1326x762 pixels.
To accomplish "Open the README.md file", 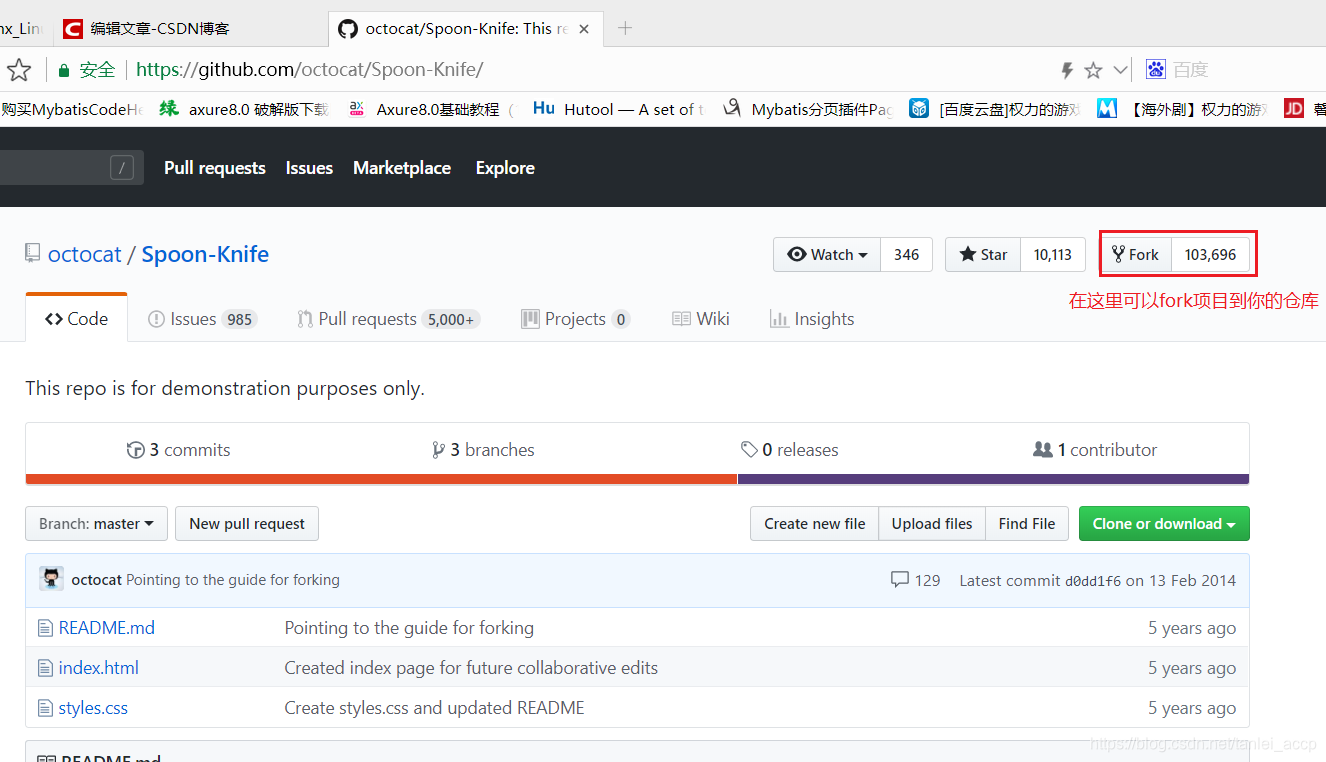I will (107, 628).
